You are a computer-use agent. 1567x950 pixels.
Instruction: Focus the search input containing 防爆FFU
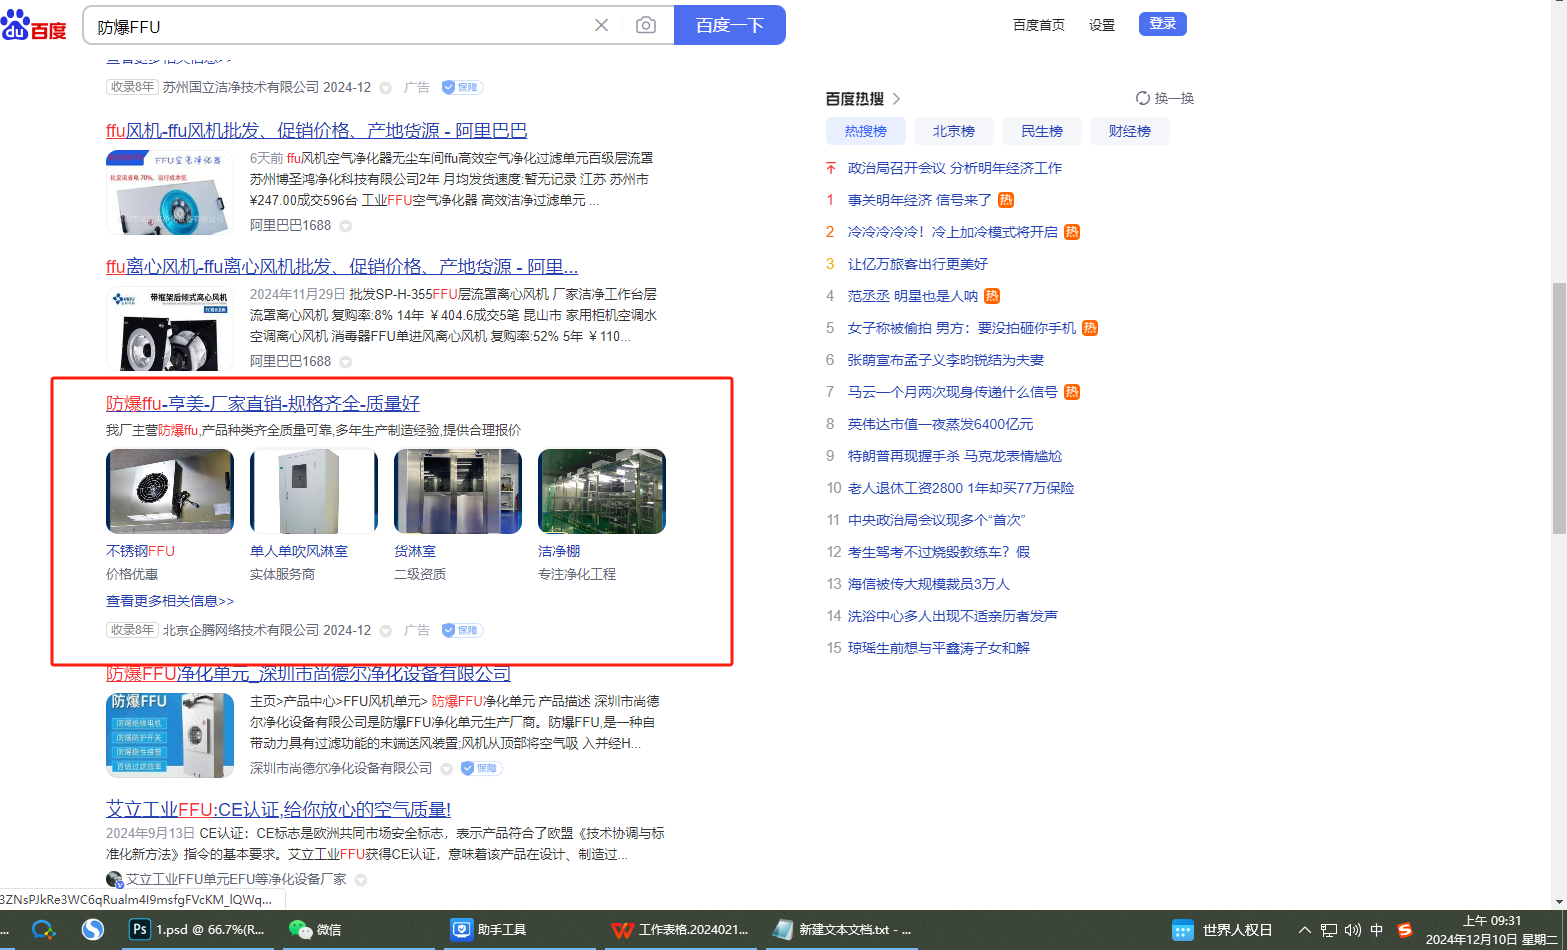340,26
